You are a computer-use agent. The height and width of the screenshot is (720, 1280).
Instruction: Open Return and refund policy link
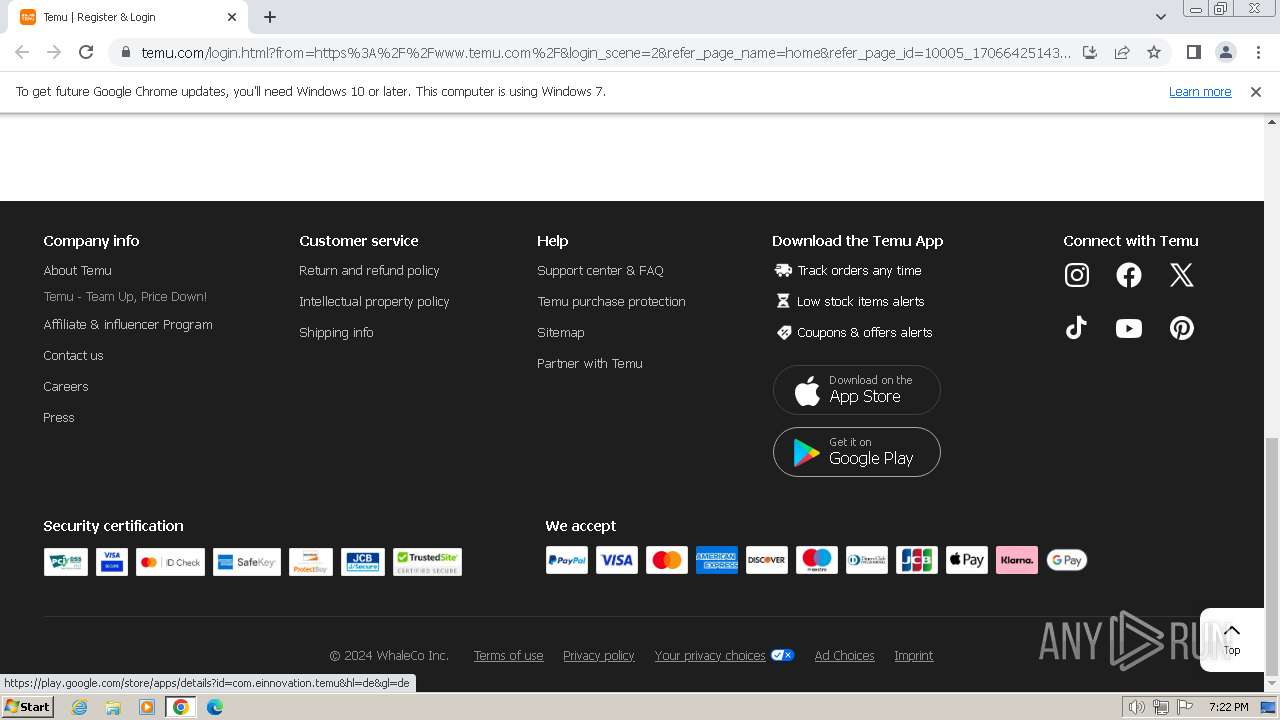pyautogui.click(x=369, y=271)
